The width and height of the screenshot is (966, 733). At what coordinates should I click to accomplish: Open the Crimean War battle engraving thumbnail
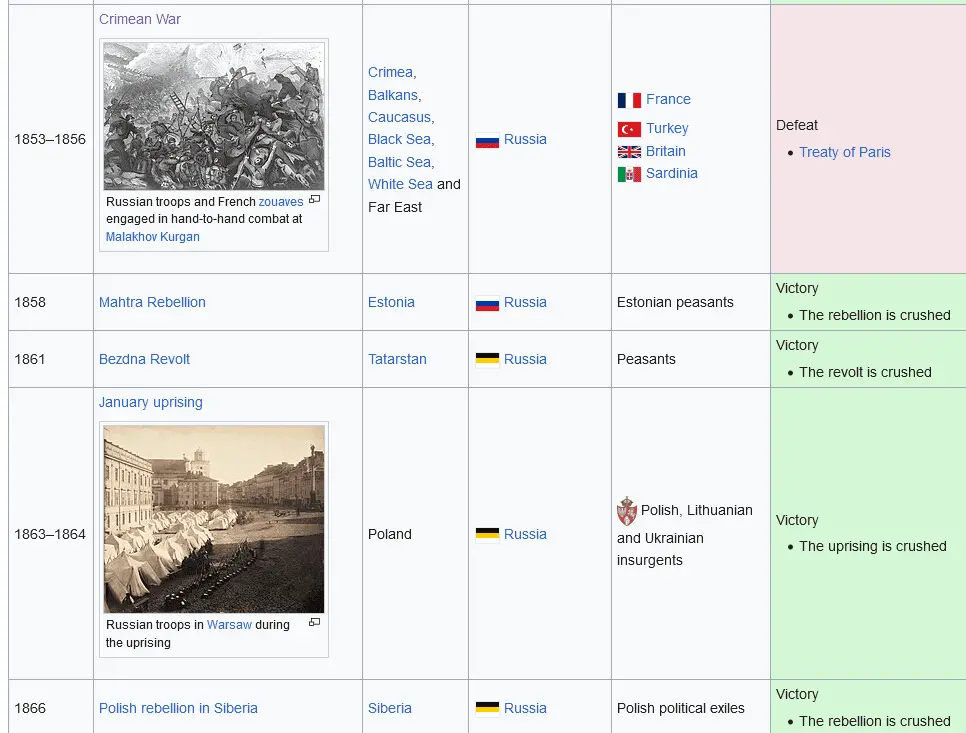point(214,116)
